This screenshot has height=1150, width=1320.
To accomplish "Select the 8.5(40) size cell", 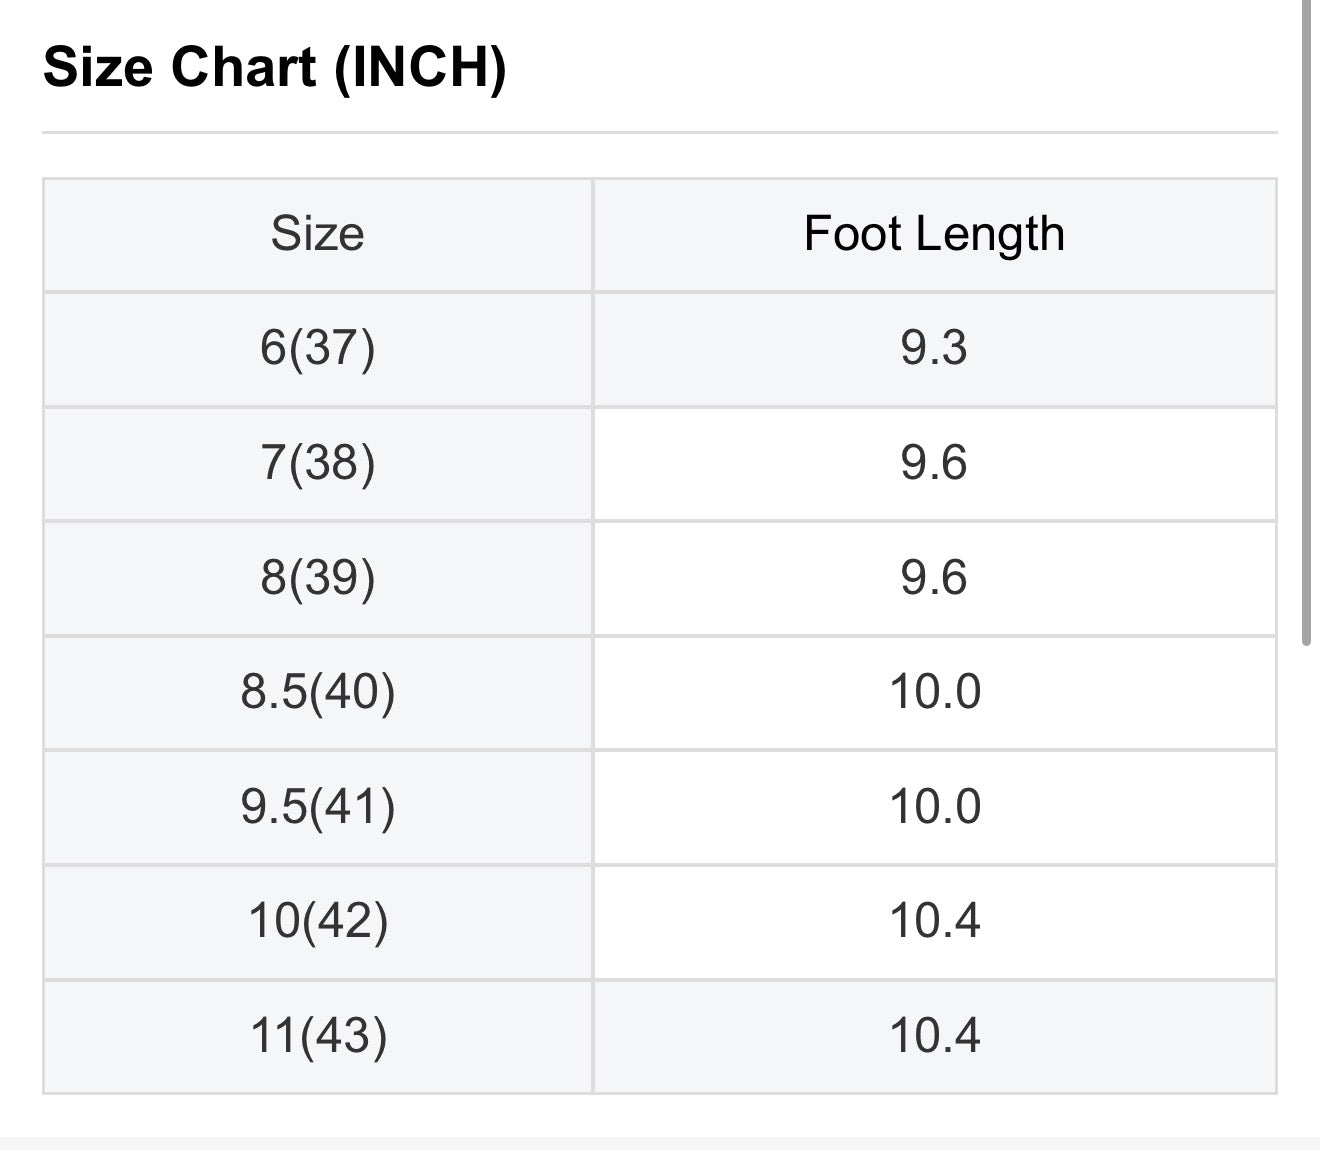I will [317, 692].
